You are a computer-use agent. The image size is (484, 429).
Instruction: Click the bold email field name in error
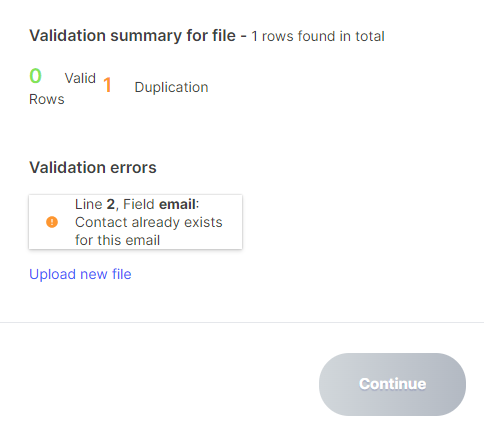[177, 204]
